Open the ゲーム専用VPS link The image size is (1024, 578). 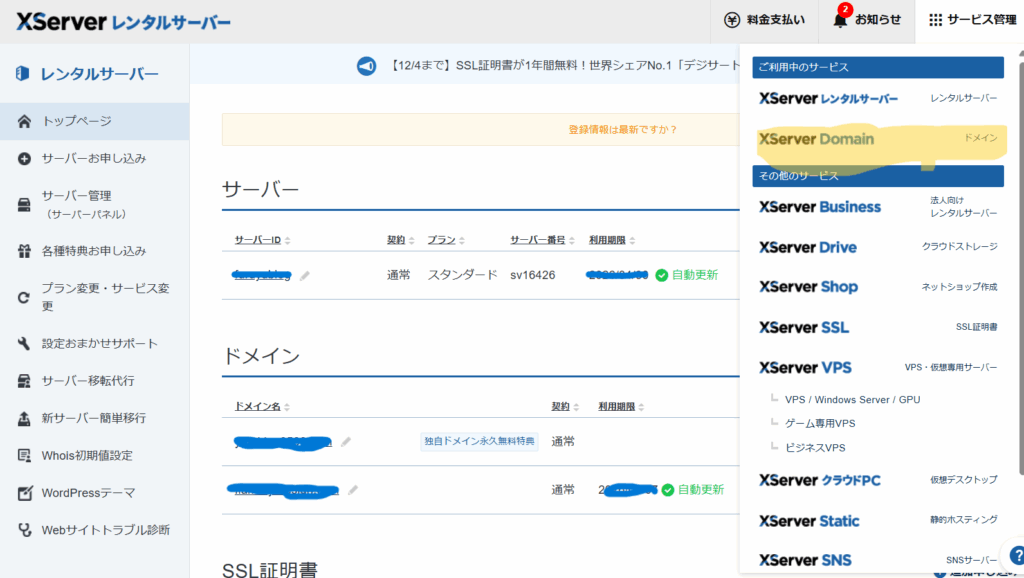coord(820,424)
